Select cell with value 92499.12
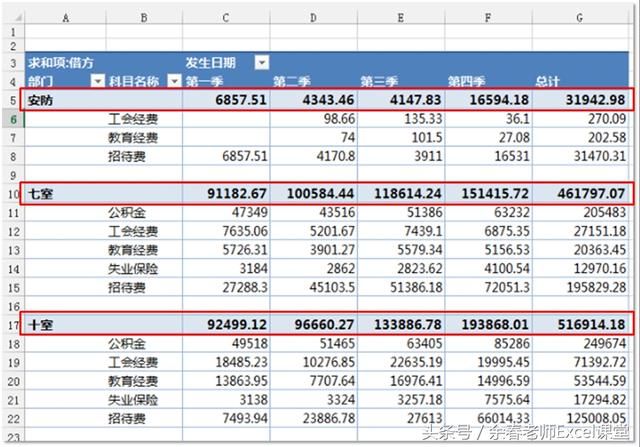The width and height of the screenshot is (640, 447). pos(226,325)
